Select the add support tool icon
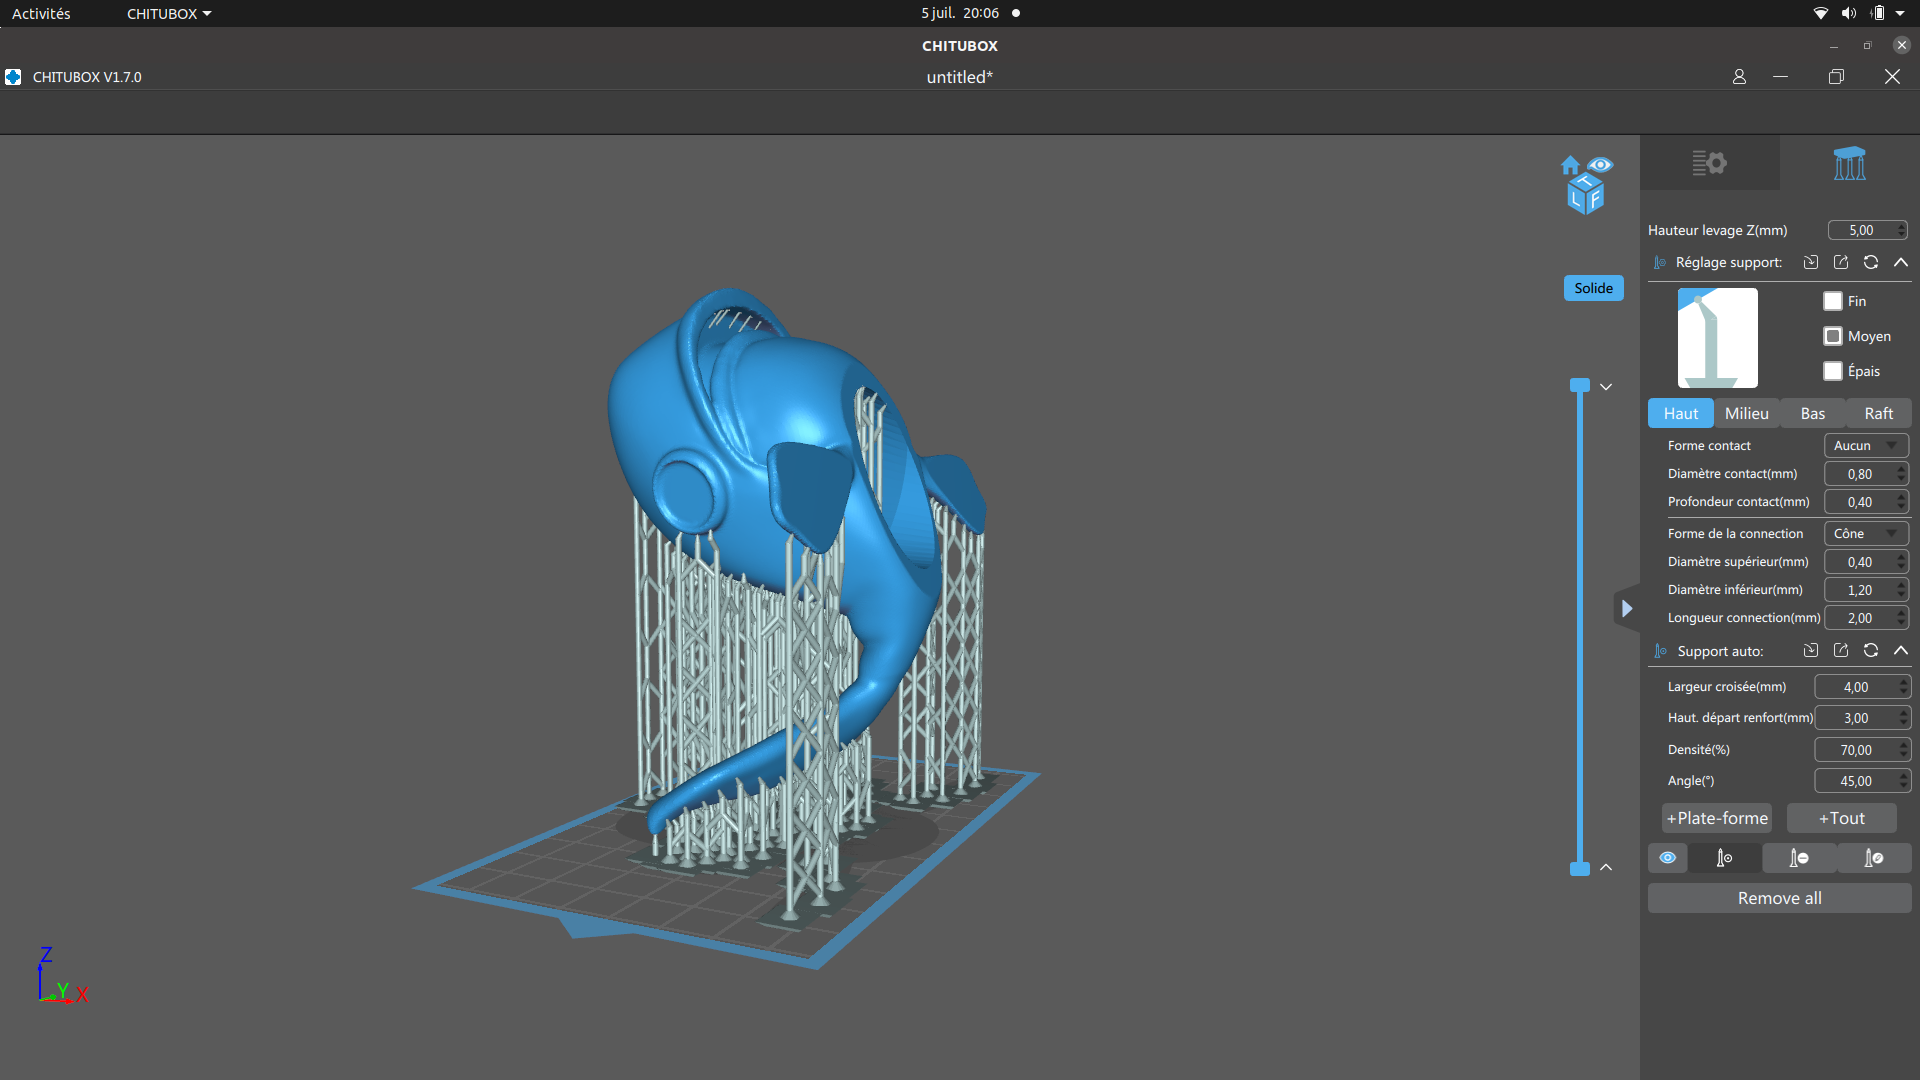The image size is (1920, 1080). click(1724, 858)
